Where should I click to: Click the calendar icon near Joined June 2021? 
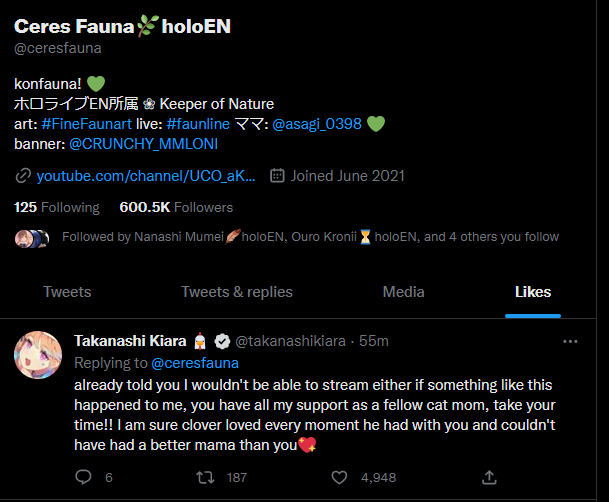(277, 176)
